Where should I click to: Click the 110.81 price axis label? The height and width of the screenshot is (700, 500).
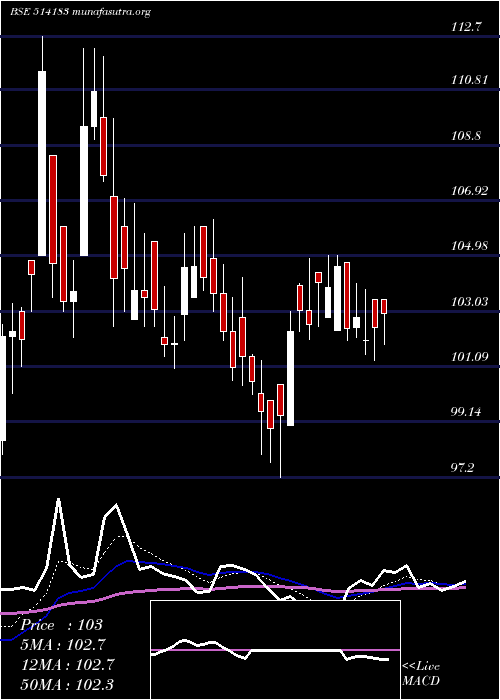pyautogui.click(x=470, y=80)
